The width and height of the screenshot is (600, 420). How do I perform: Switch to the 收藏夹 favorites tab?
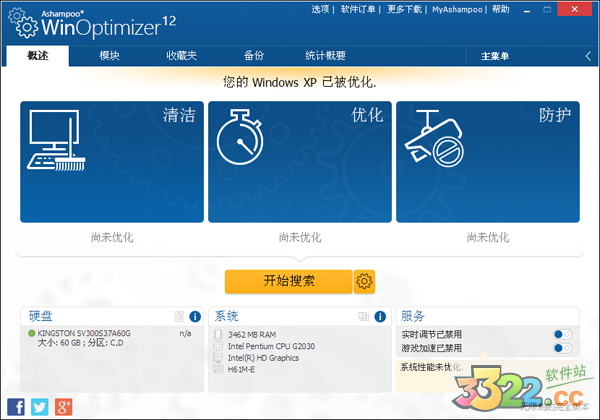(181, 56)
